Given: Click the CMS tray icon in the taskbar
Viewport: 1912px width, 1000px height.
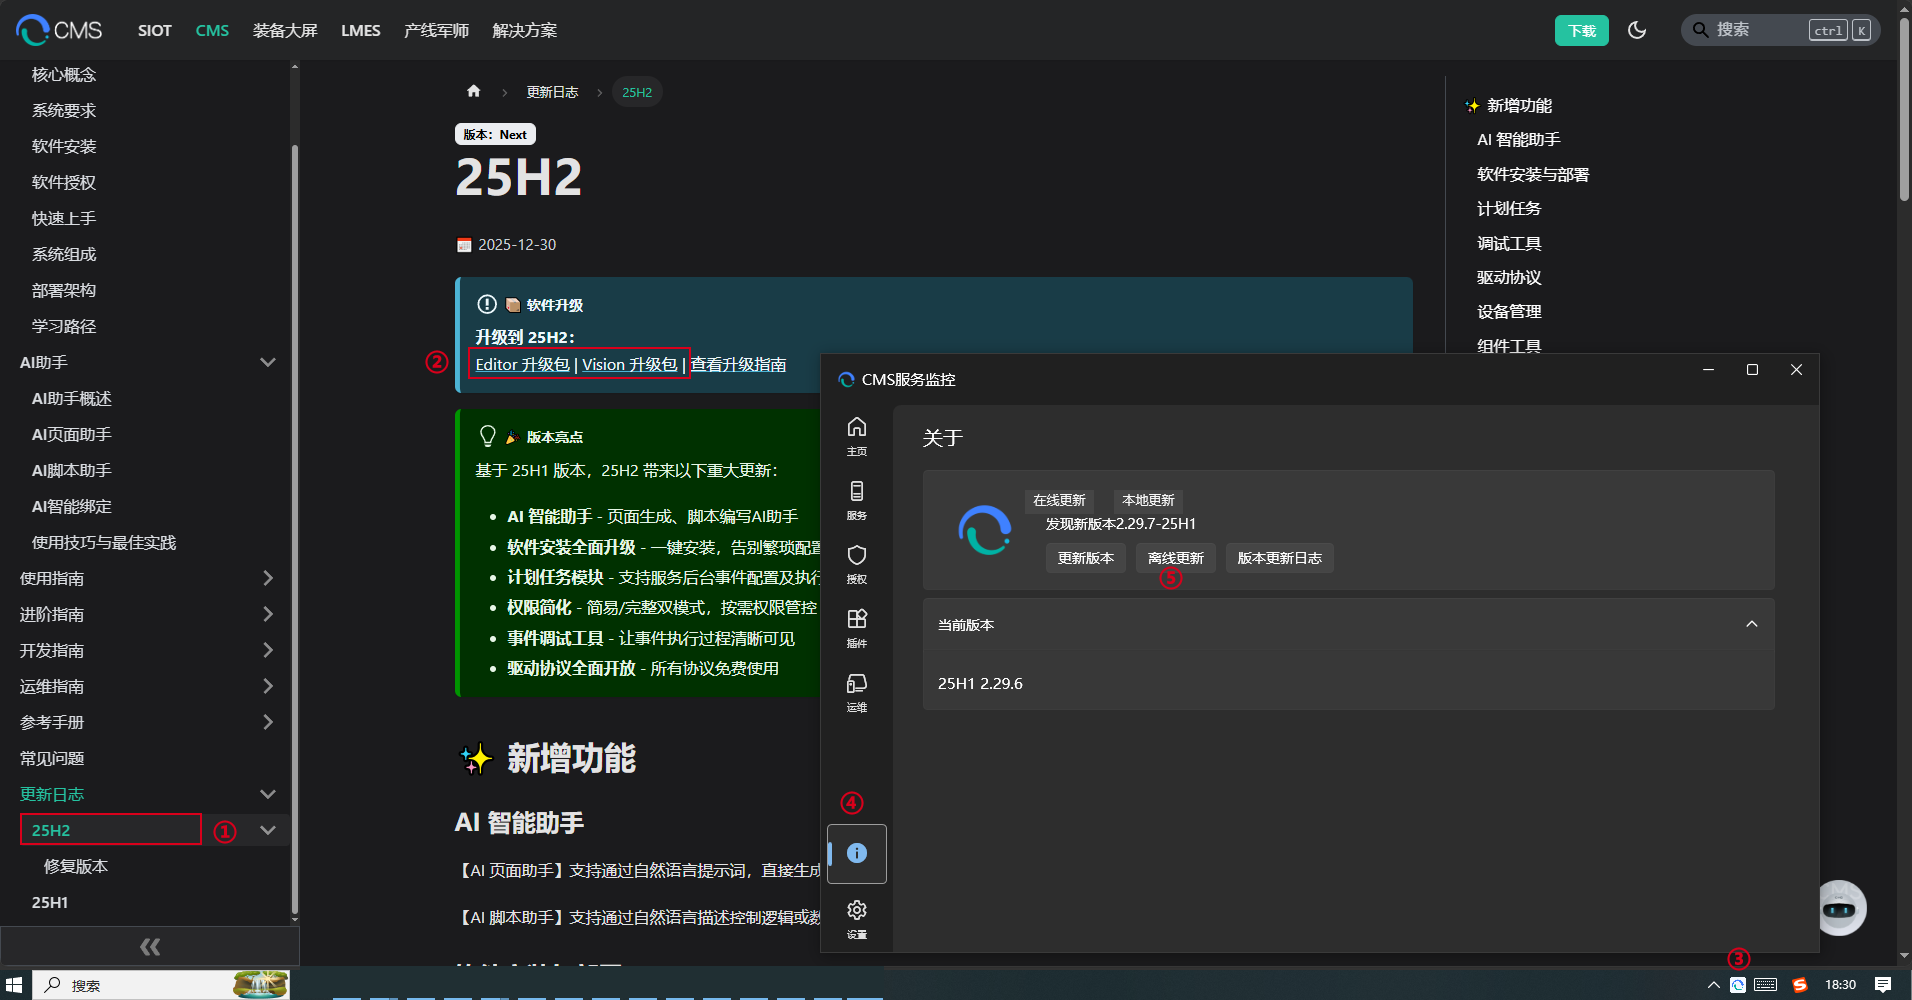Looking at the screenshot, I should point(1738,985).
